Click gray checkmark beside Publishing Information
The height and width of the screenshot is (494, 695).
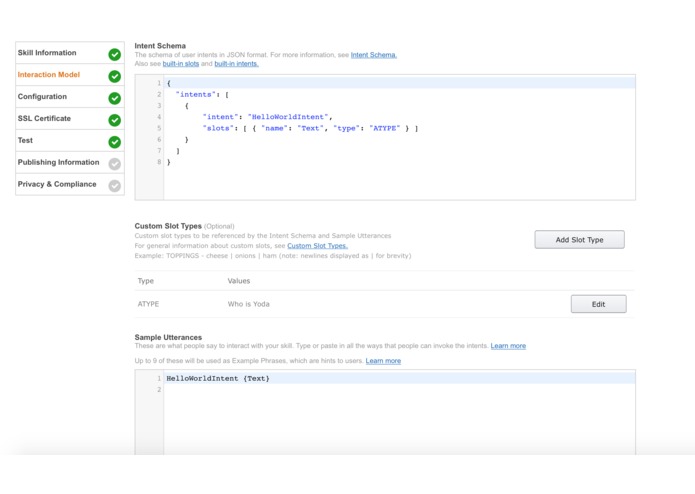115,164
